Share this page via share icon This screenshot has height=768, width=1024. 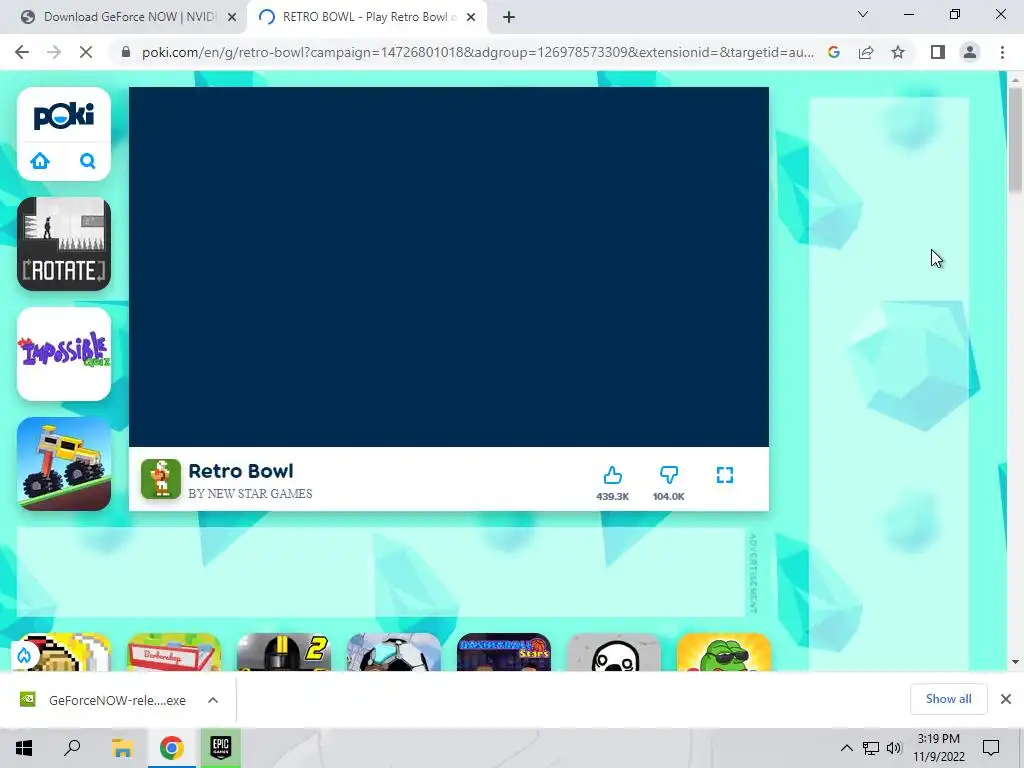click(x=866, y=52)
